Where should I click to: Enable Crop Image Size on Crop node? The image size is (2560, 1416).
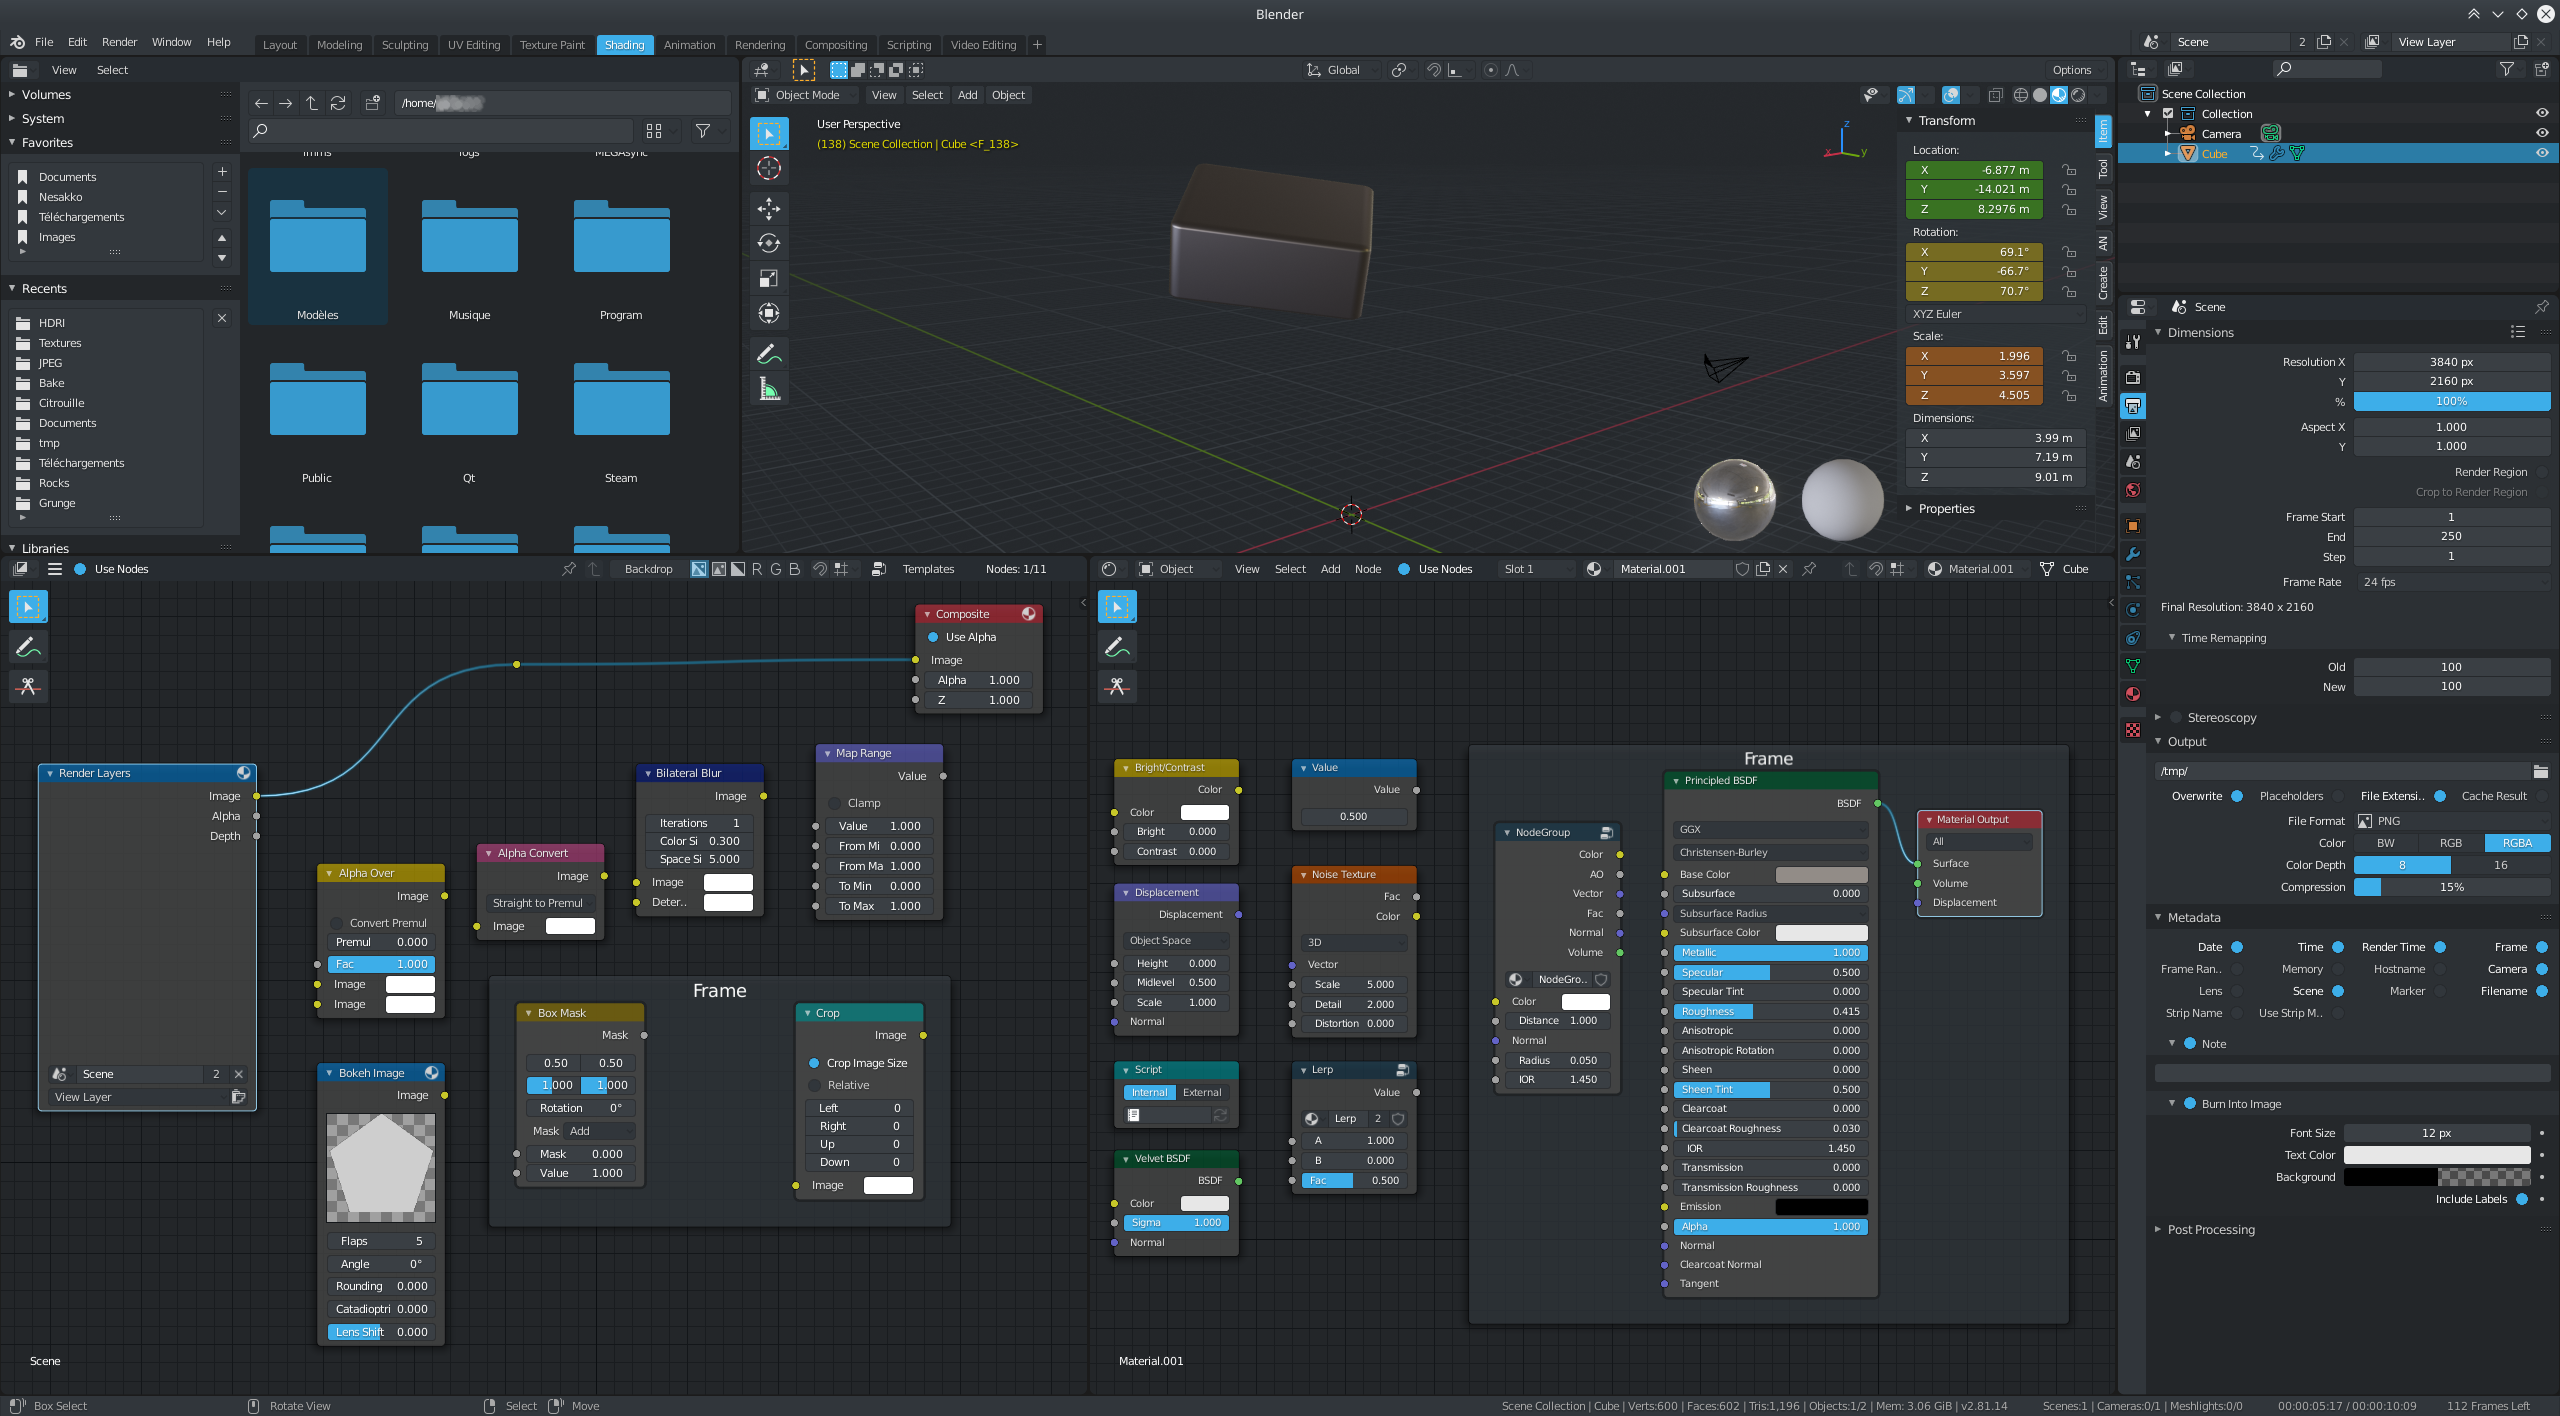(814, 1063)
